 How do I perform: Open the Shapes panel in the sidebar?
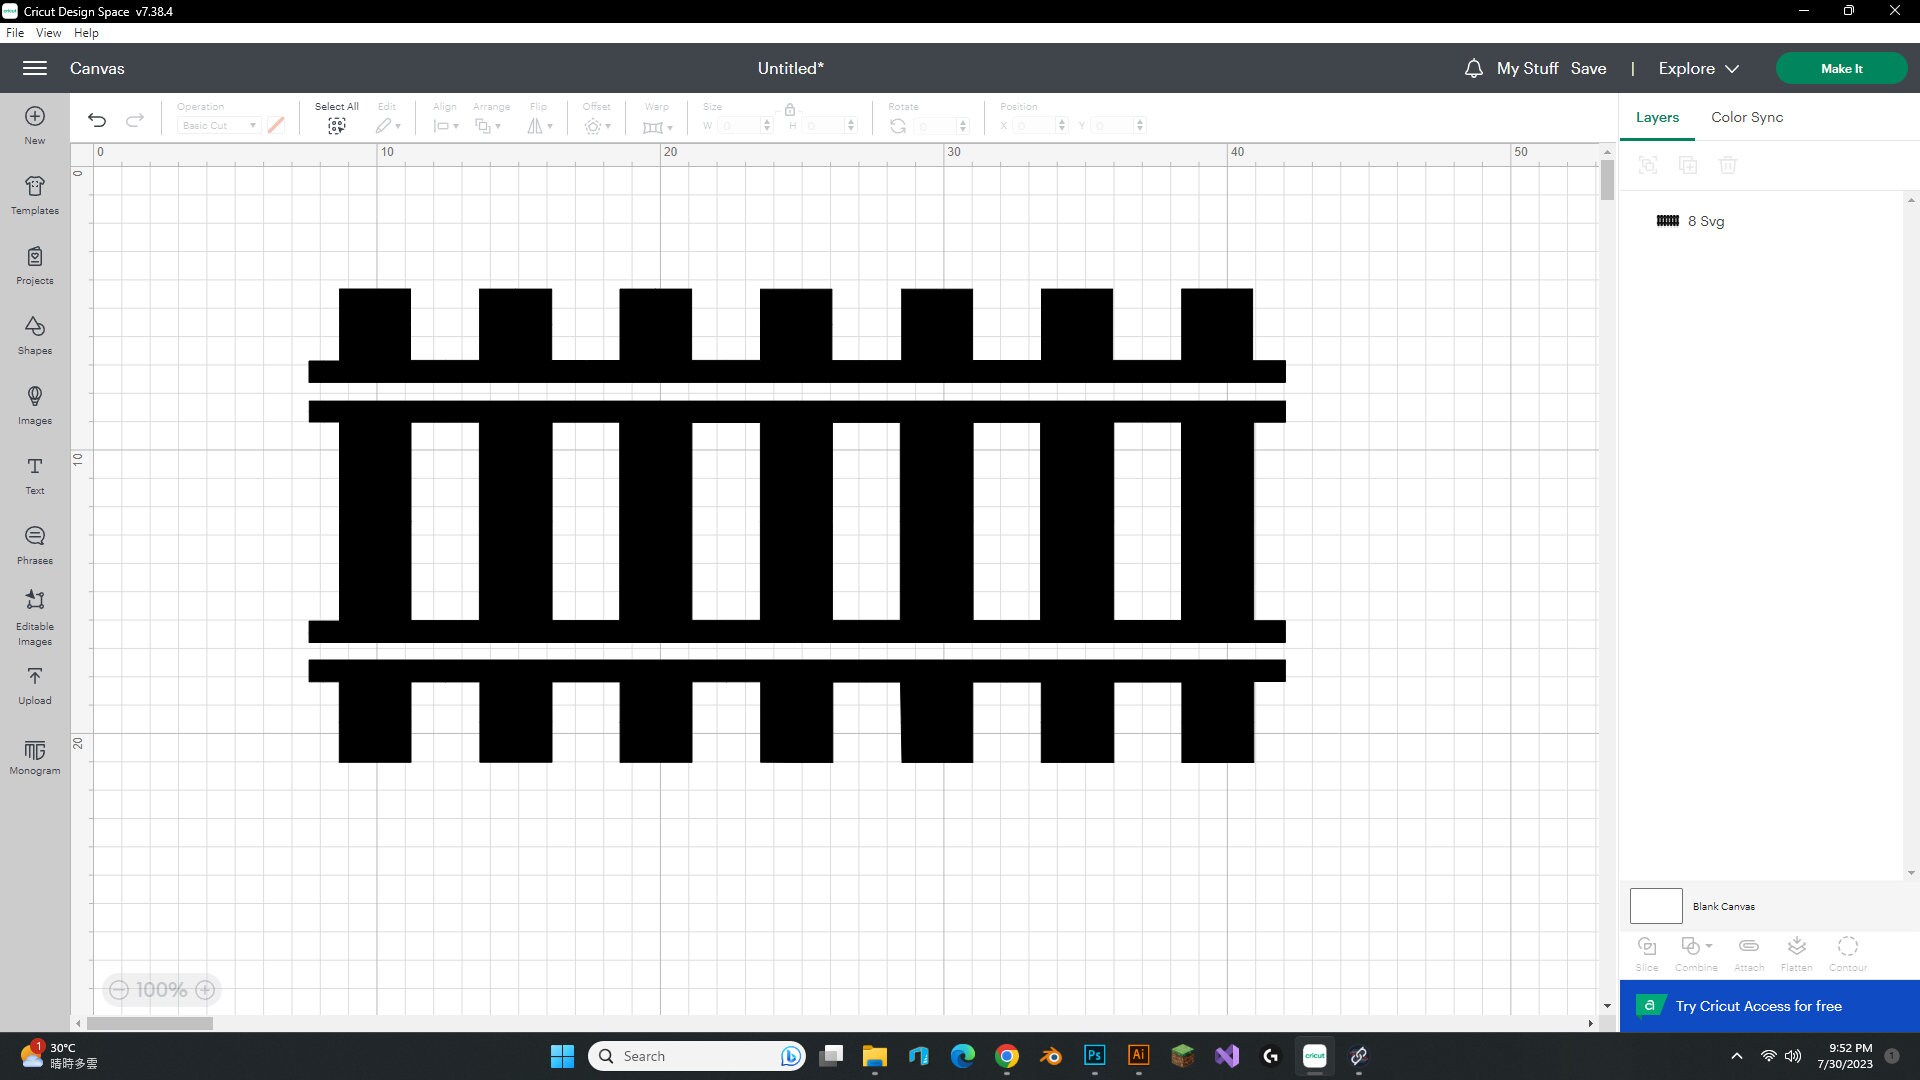(x=34, y=335)
